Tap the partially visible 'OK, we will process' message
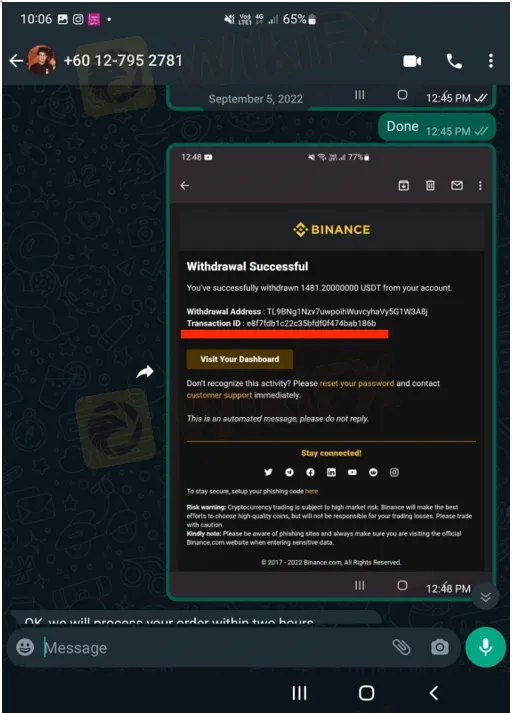The height and width of the screenshot is (713, 512). (x=196, y=618)
